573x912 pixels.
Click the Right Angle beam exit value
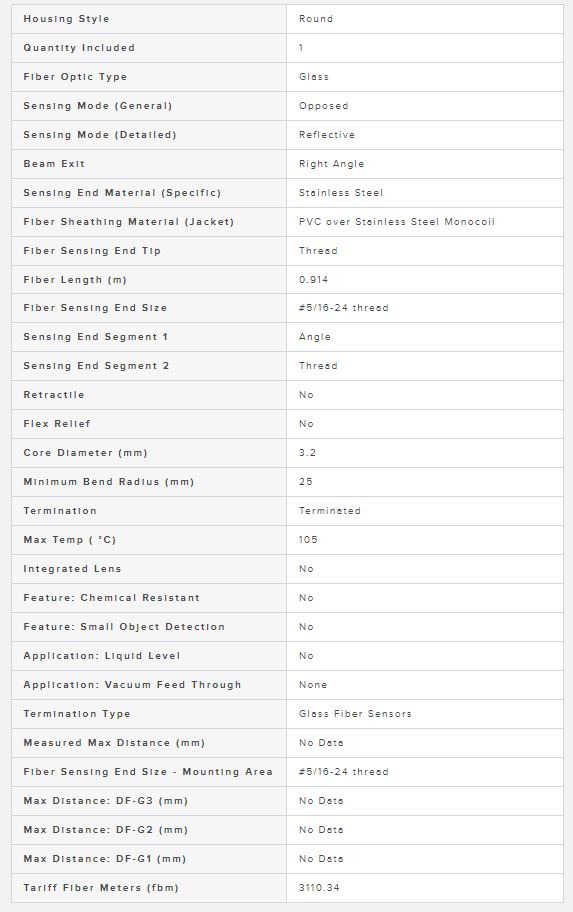click(332, 164)
